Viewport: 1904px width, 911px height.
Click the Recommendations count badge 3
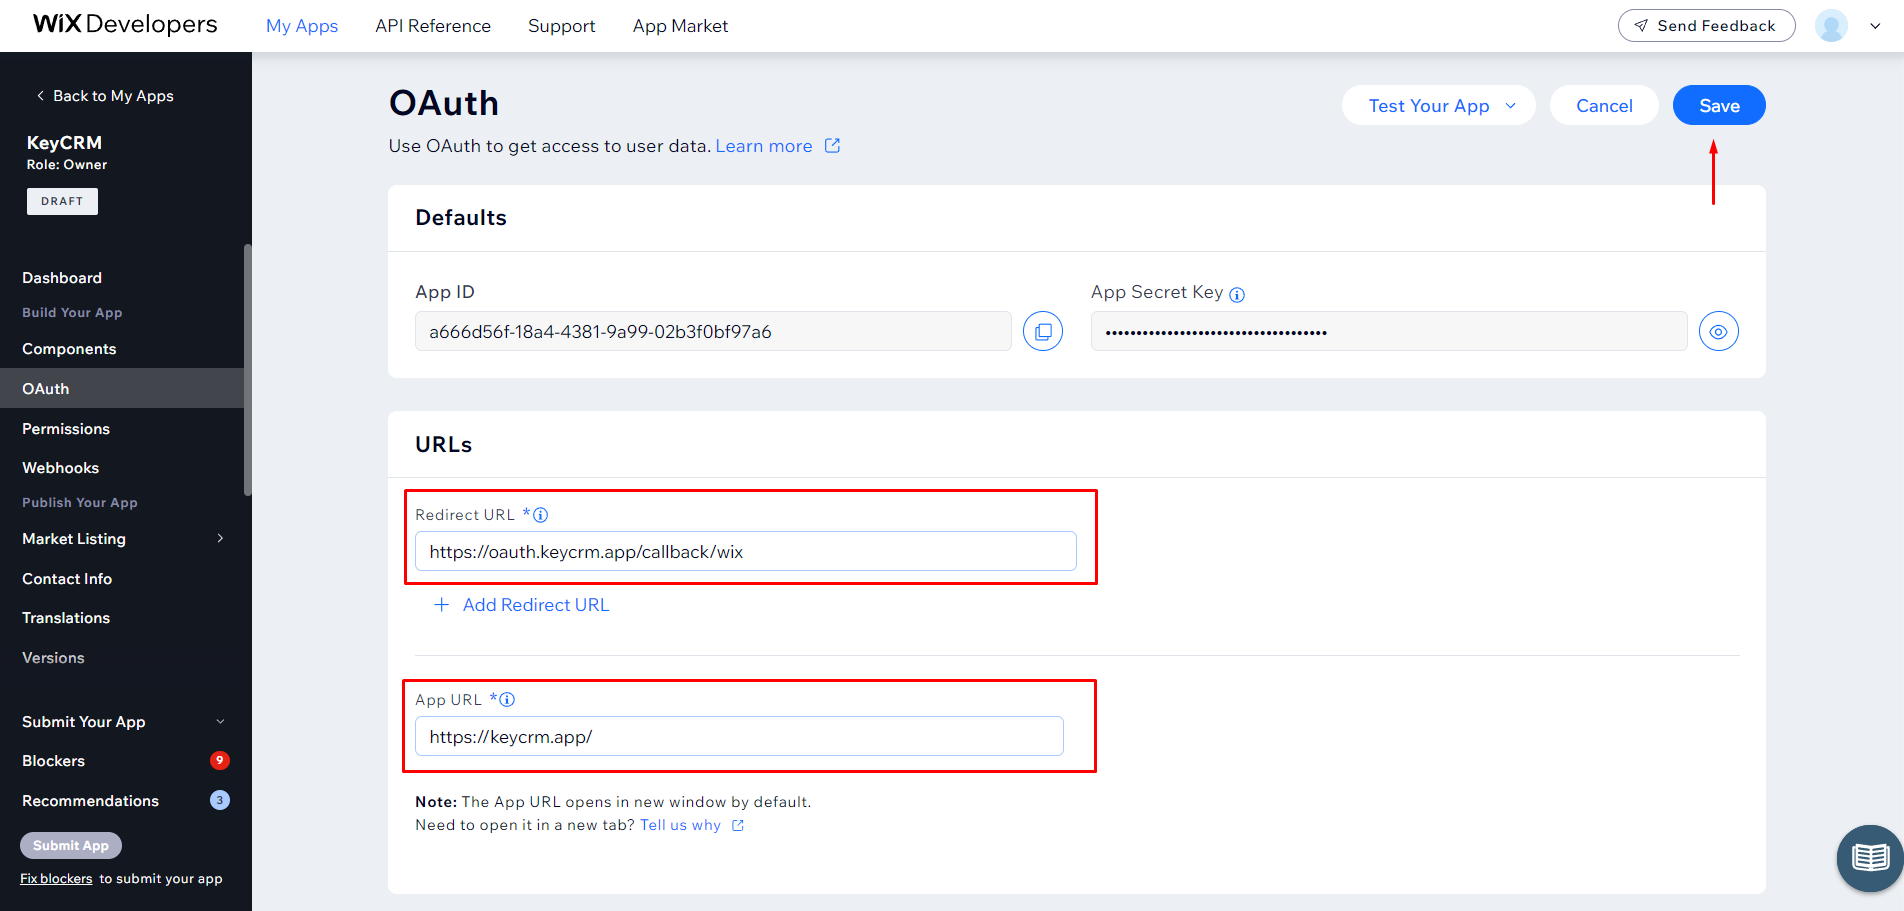[x=220, y=800]
